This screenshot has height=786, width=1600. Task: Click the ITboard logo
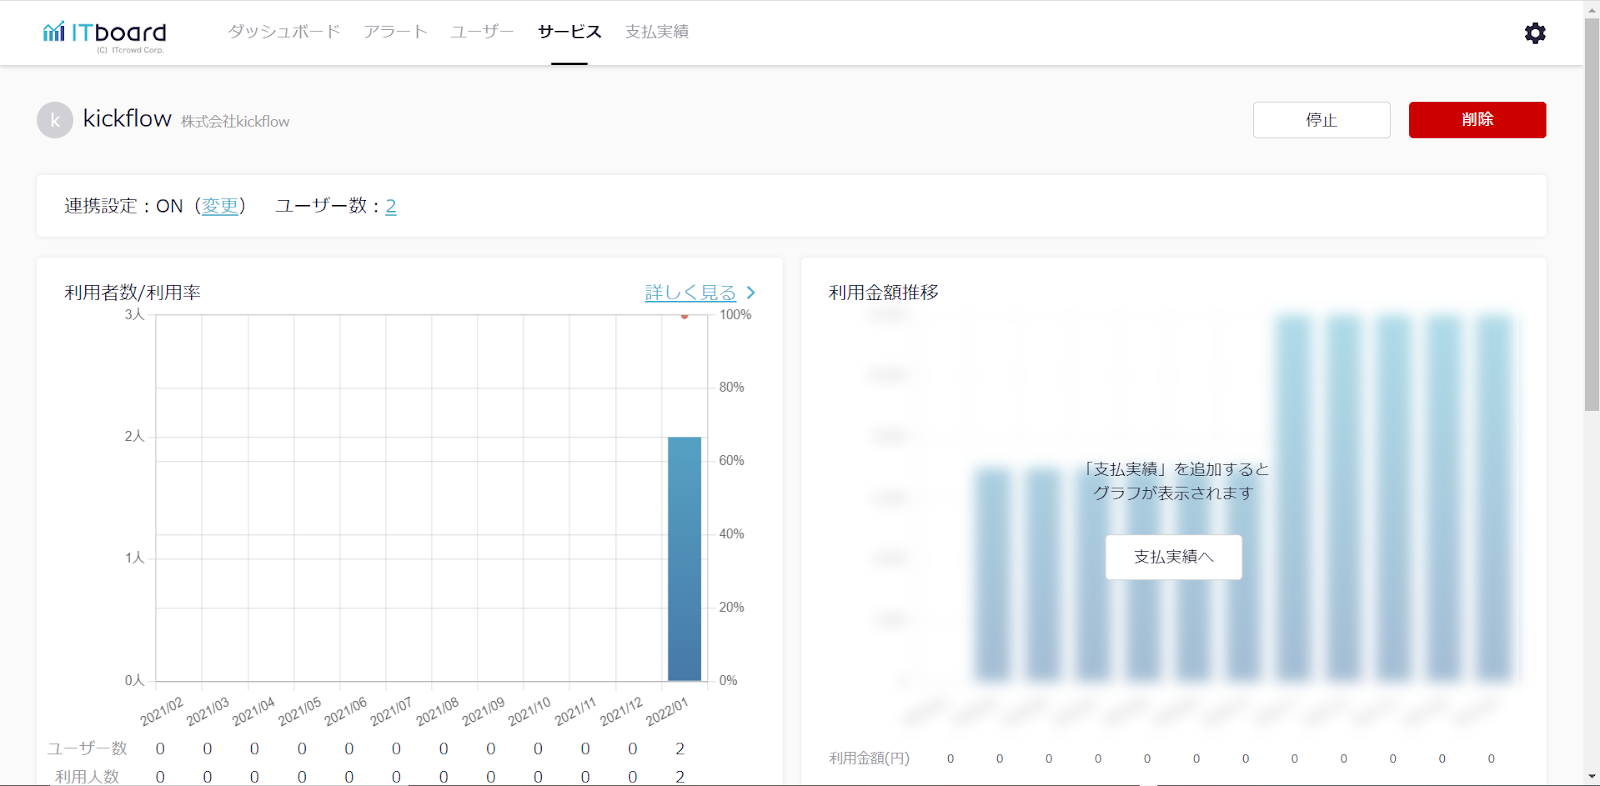point(104,35)
